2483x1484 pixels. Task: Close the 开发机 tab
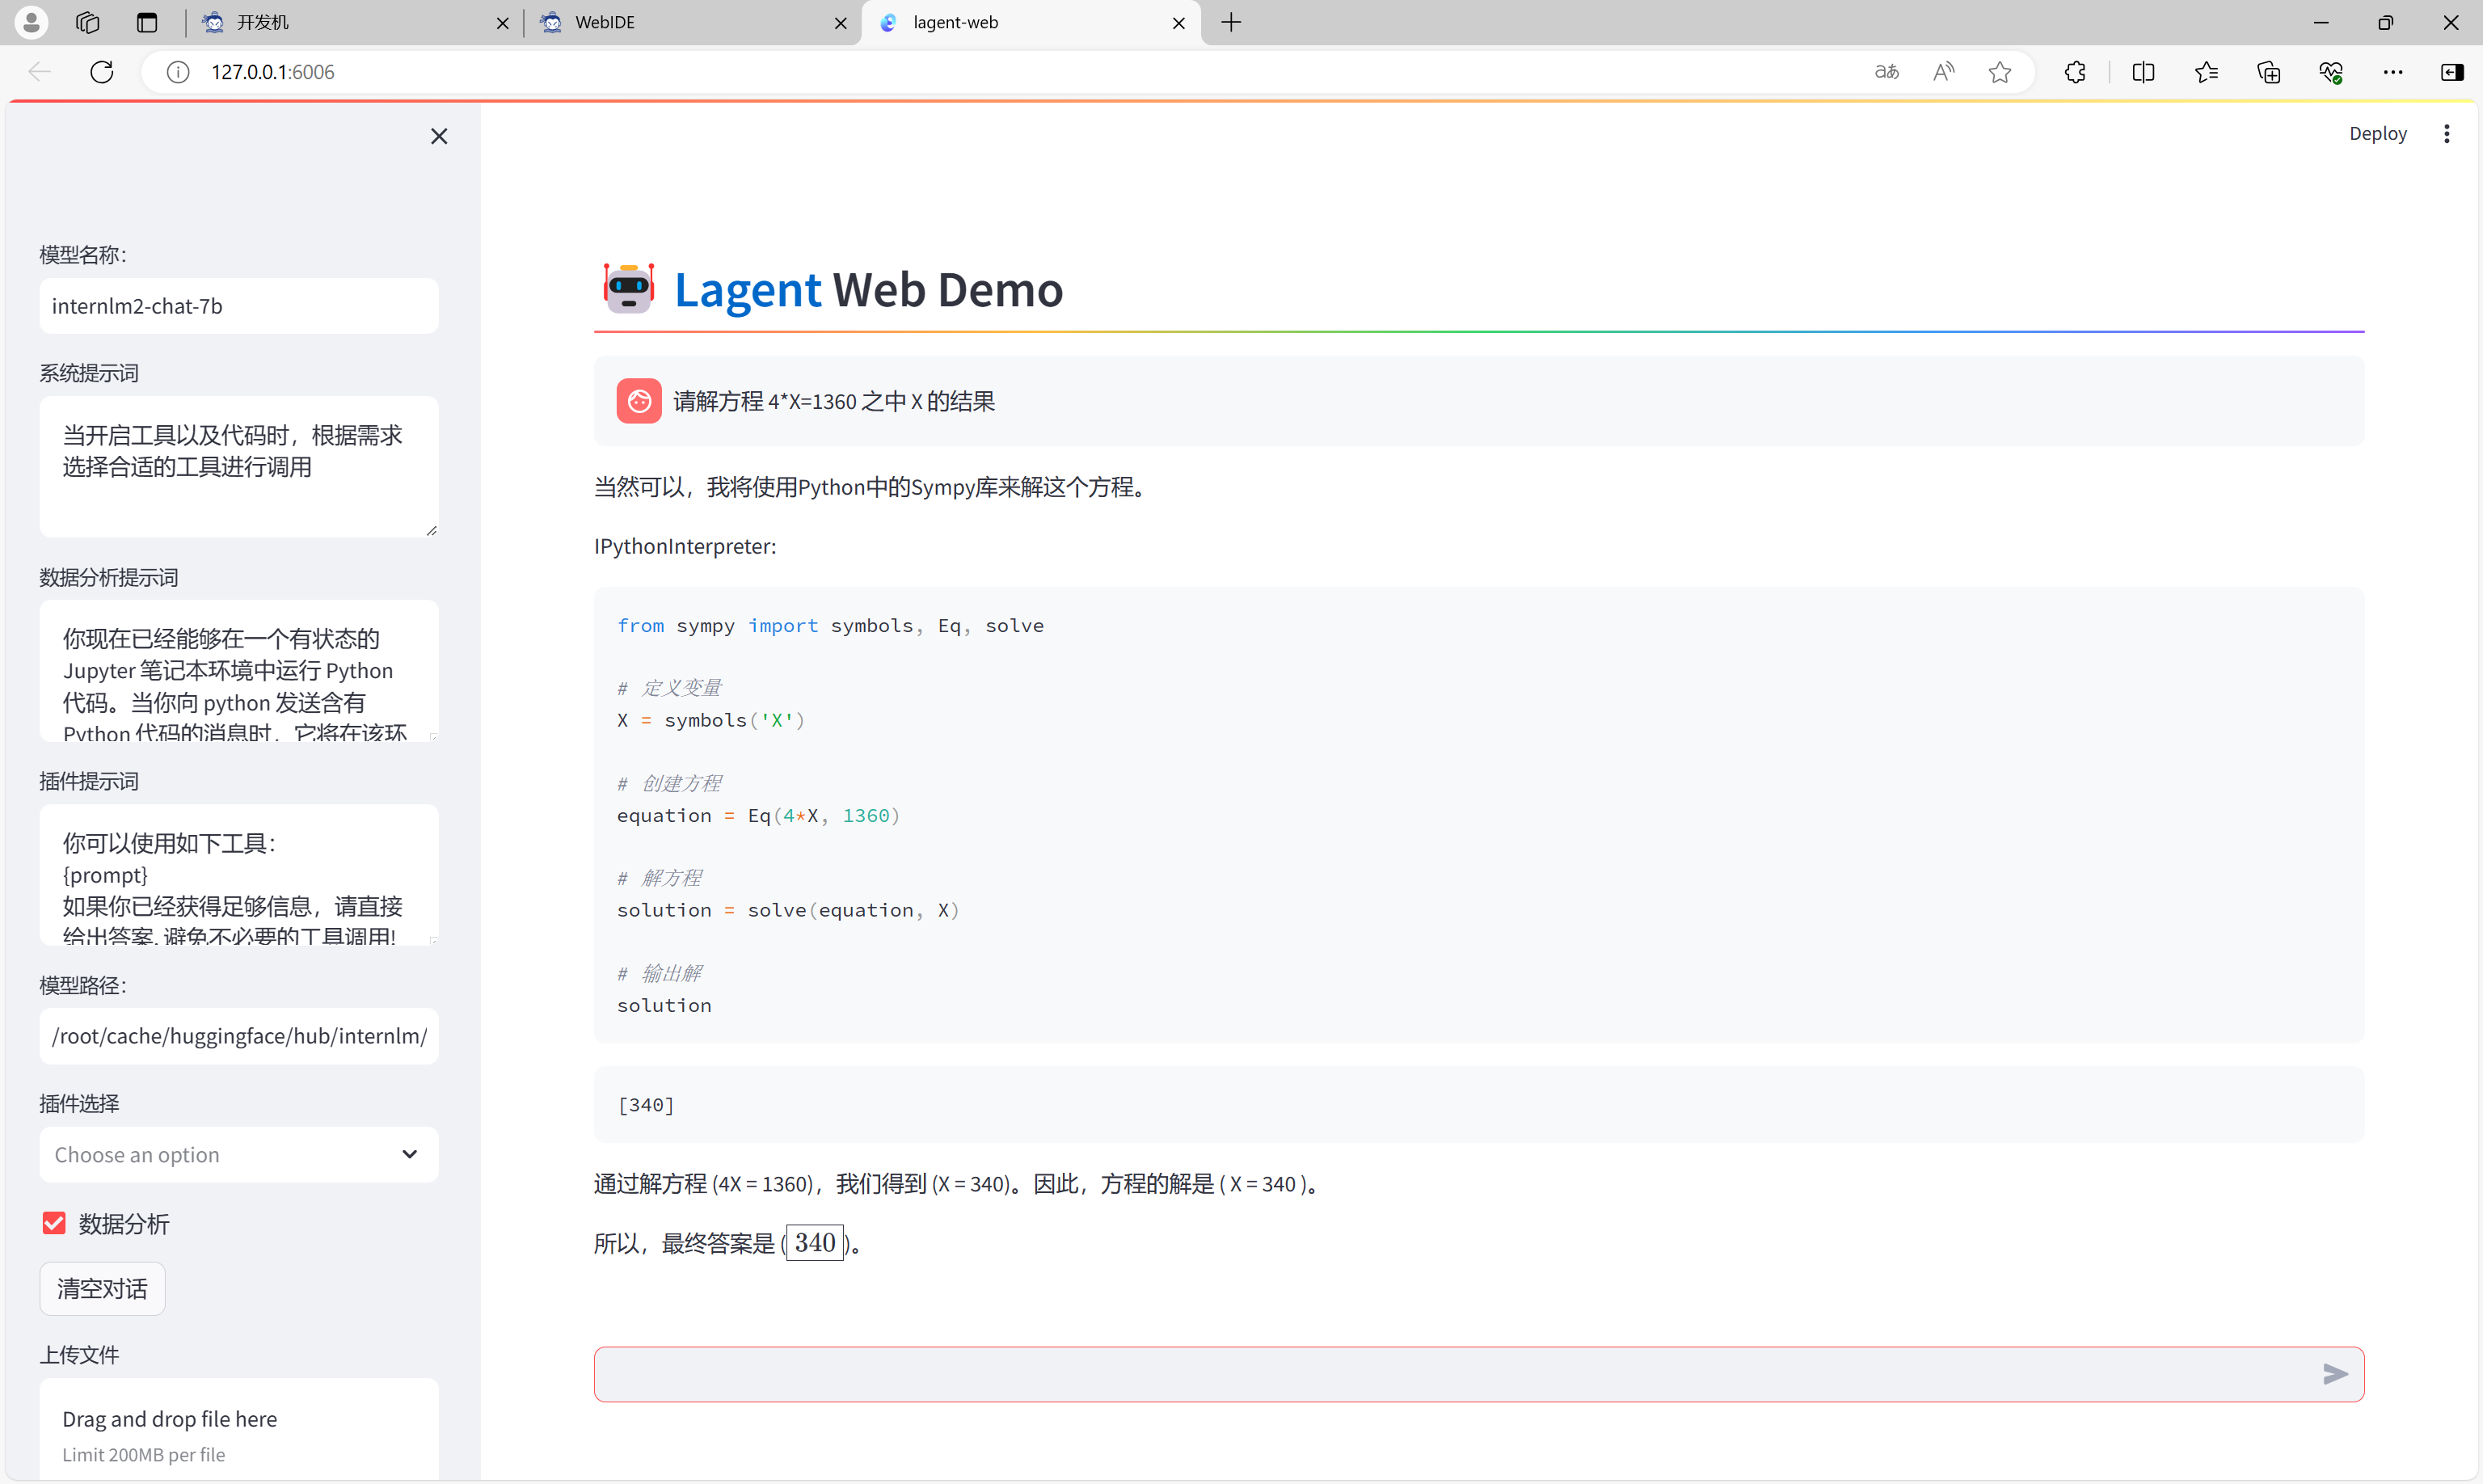point(502,23)
